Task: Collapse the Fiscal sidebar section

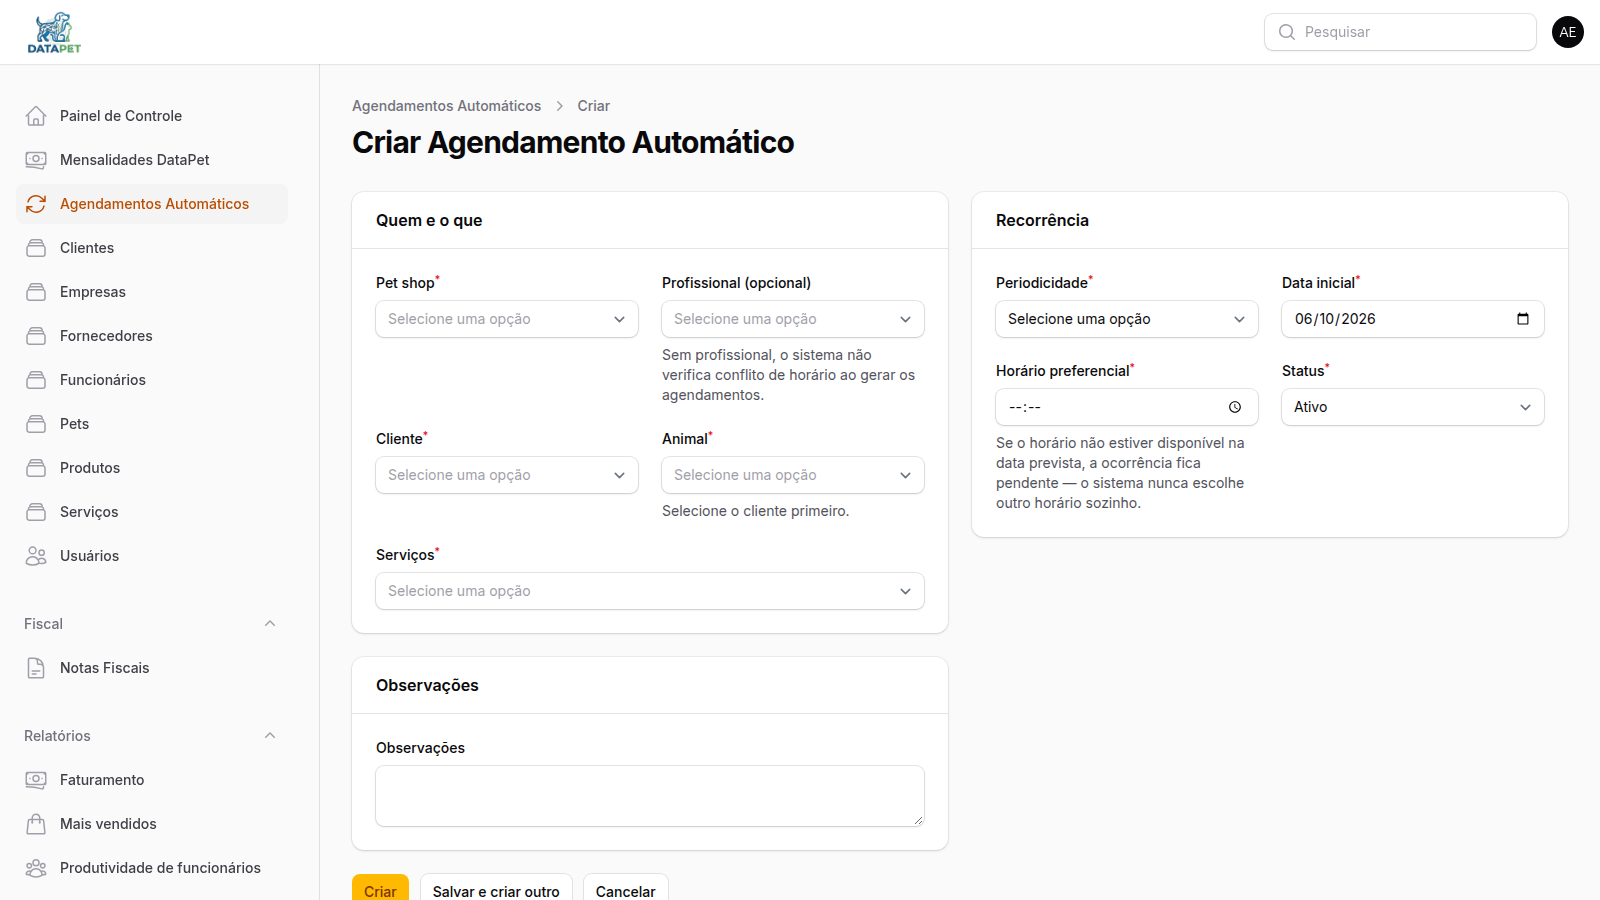Action: tap(270, 624)
